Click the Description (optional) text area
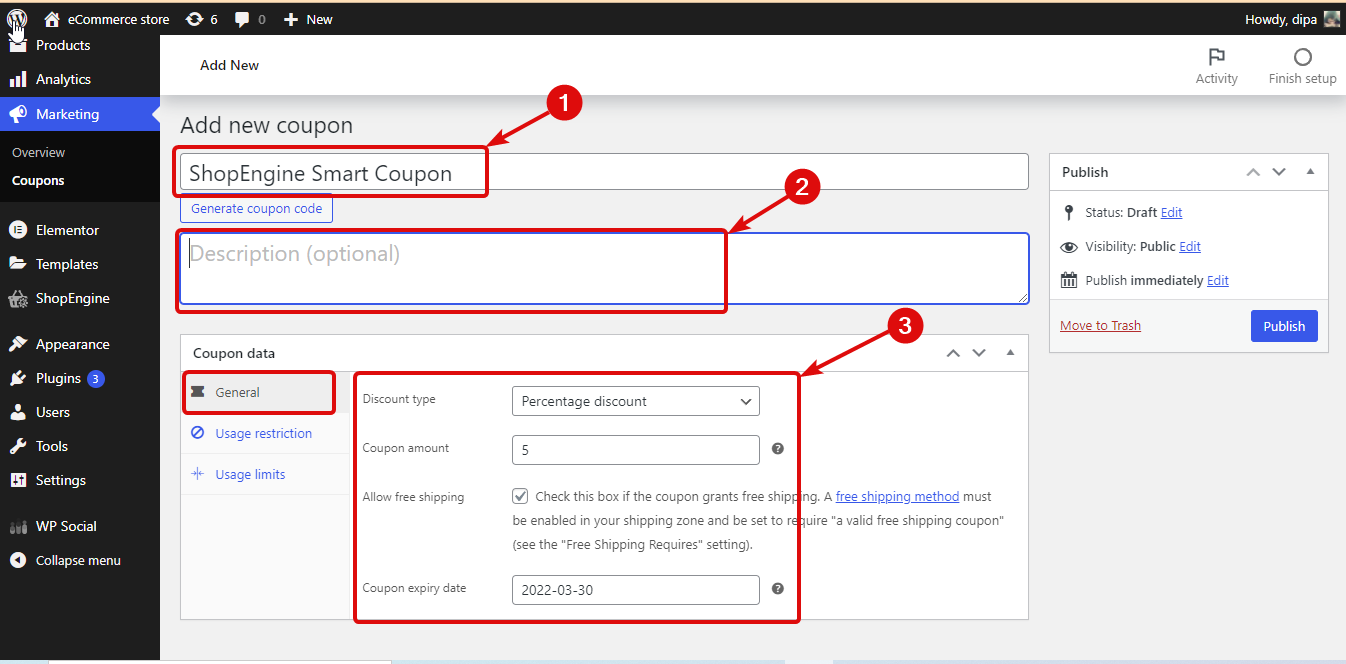The width and height of the screenshot is (1346, 664). pos(604,268)
